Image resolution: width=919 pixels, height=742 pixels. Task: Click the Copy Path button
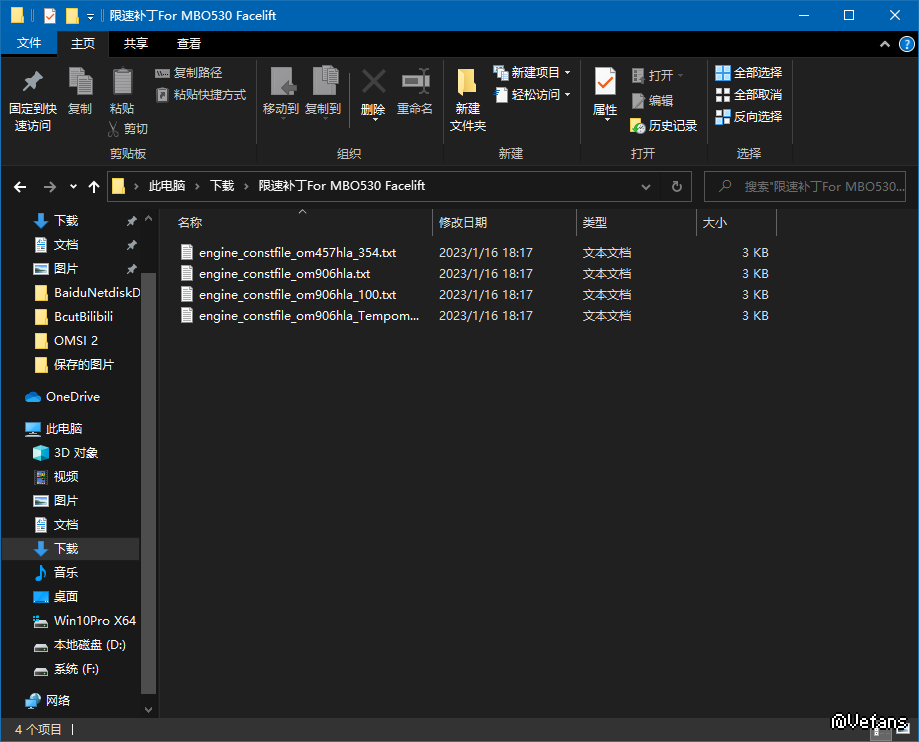189,73
